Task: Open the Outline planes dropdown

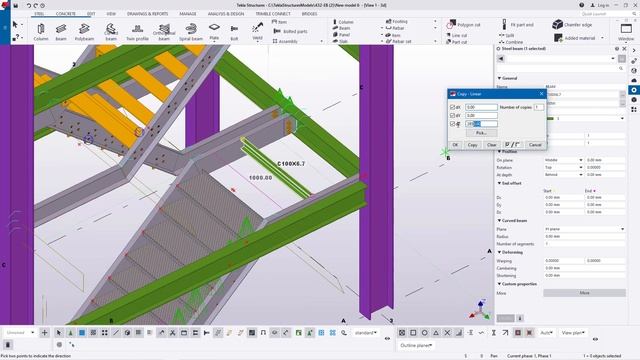Action: pyautogui.click(x=416, y=345)
